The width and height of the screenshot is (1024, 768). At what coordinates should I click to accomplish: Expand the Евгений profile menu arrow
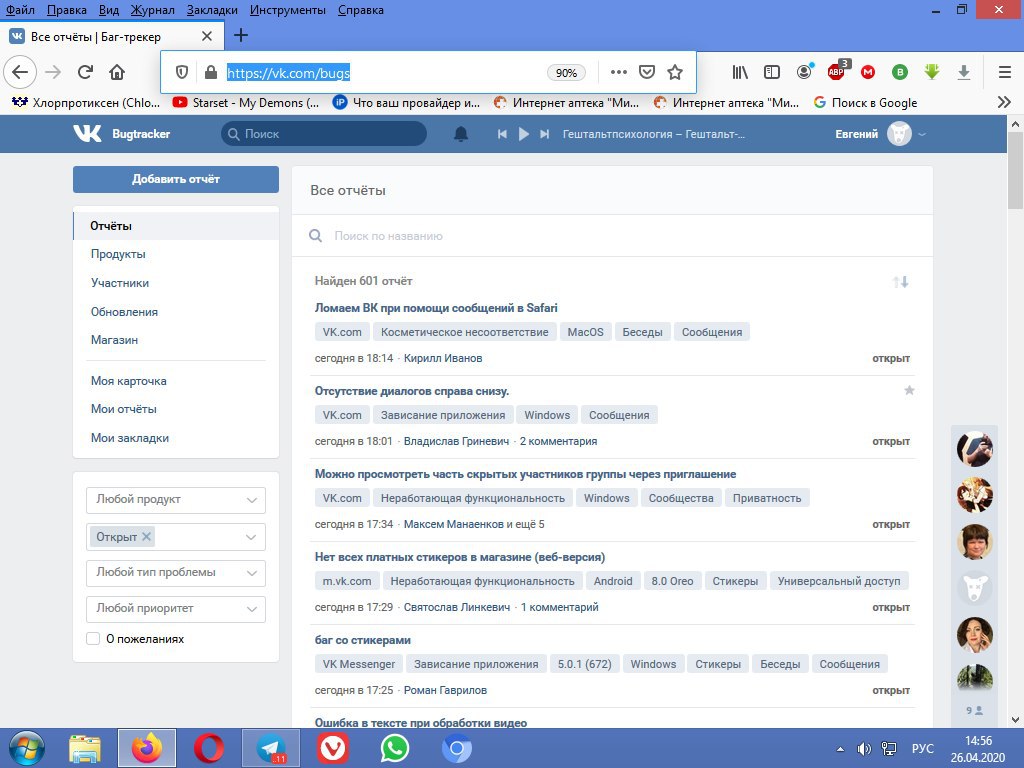922,135
